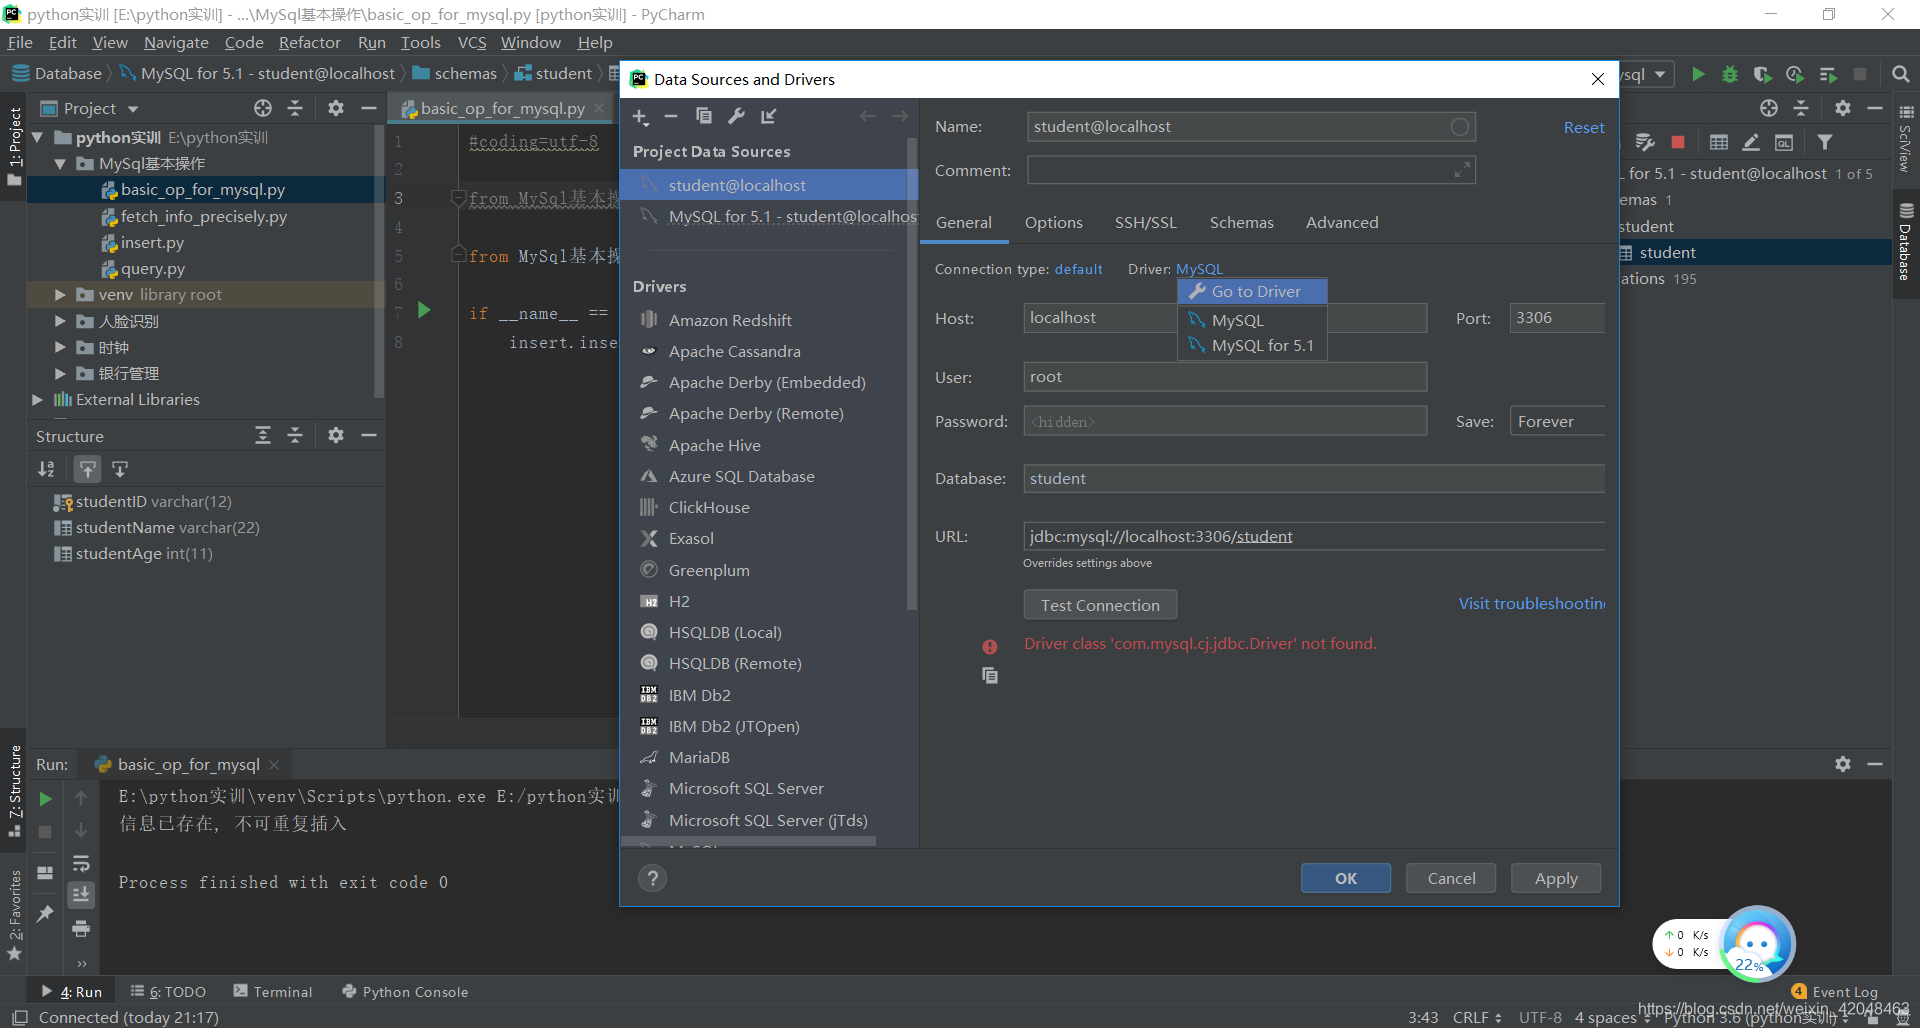Hide the Project panel with minus icon

pyautogui.click(x=369, y=108)
